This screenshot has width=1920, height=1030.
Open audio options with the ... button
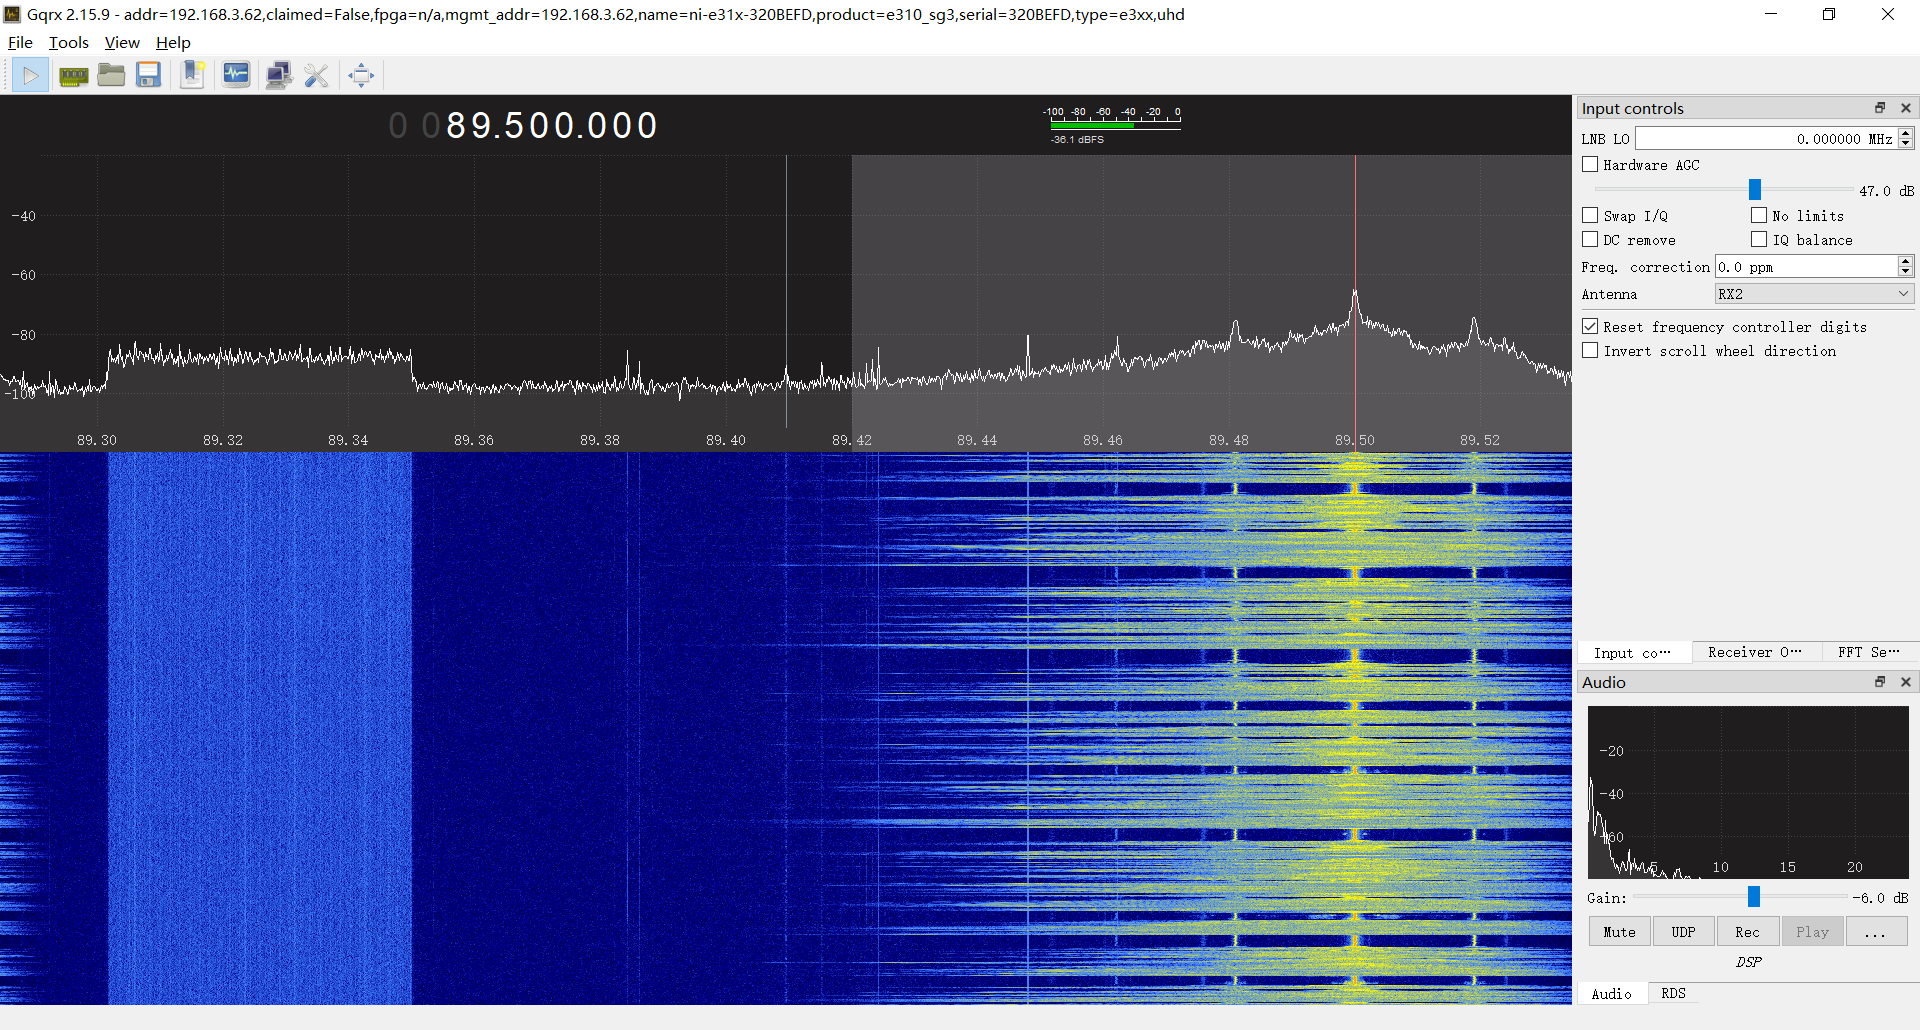tap(1876, 932)
